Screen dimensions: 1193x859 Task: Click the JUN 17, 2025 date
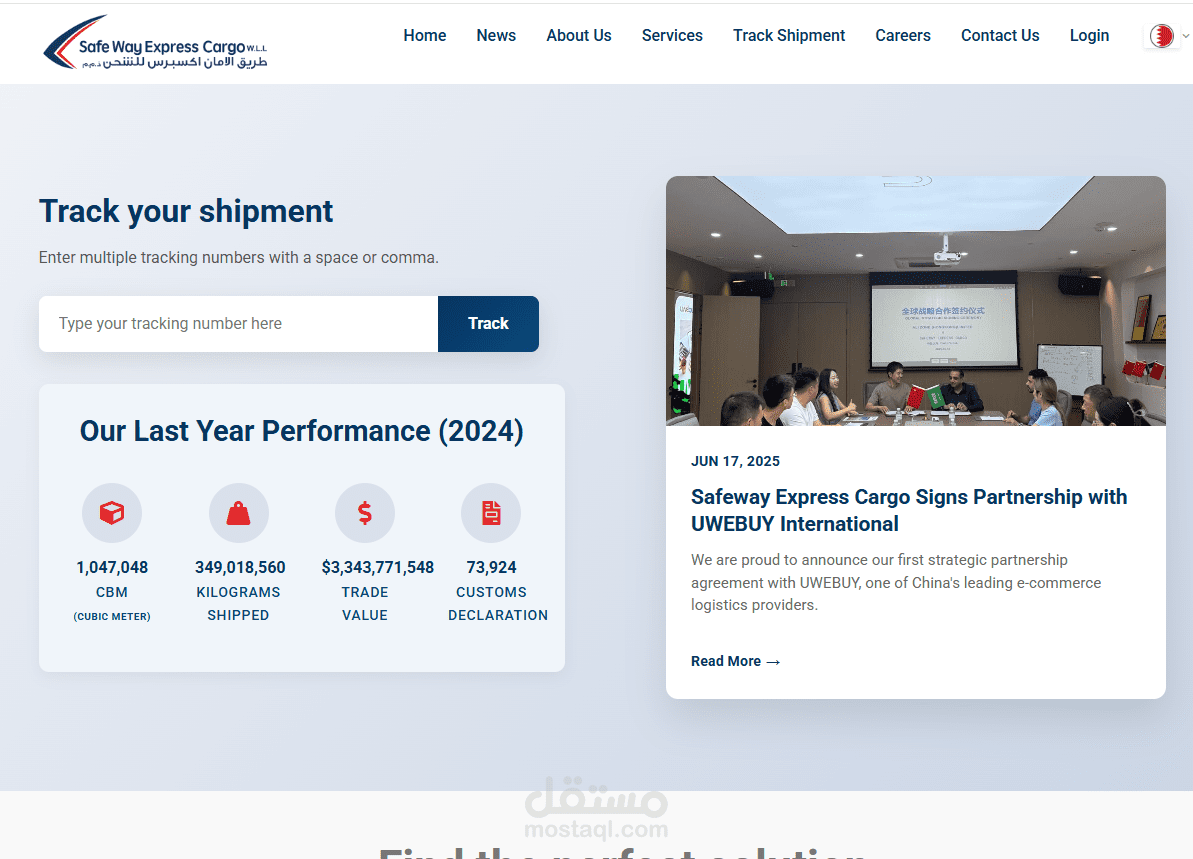pos(736,461)
